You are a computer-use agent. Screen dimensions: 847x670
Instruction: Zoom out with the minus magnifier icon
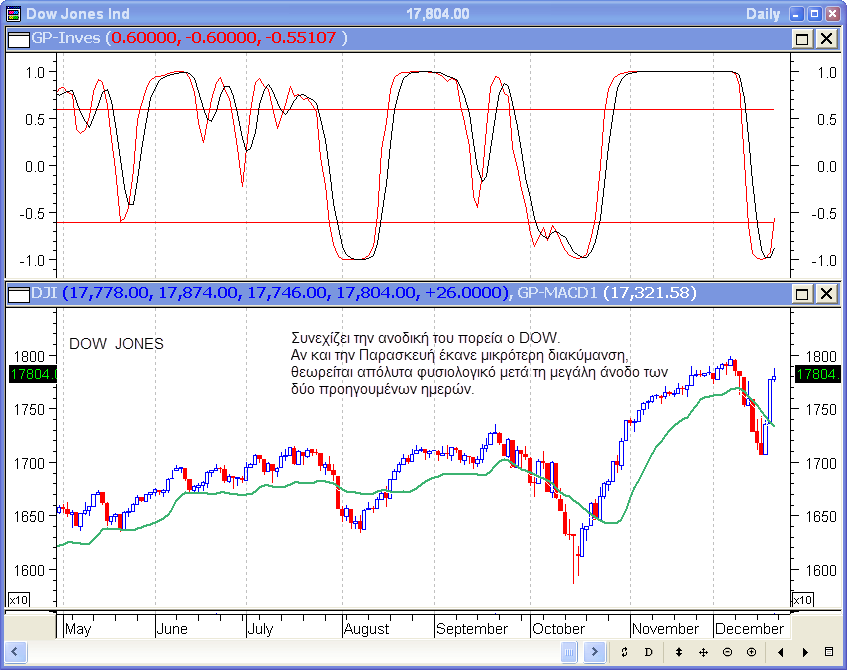coord(727,652)
